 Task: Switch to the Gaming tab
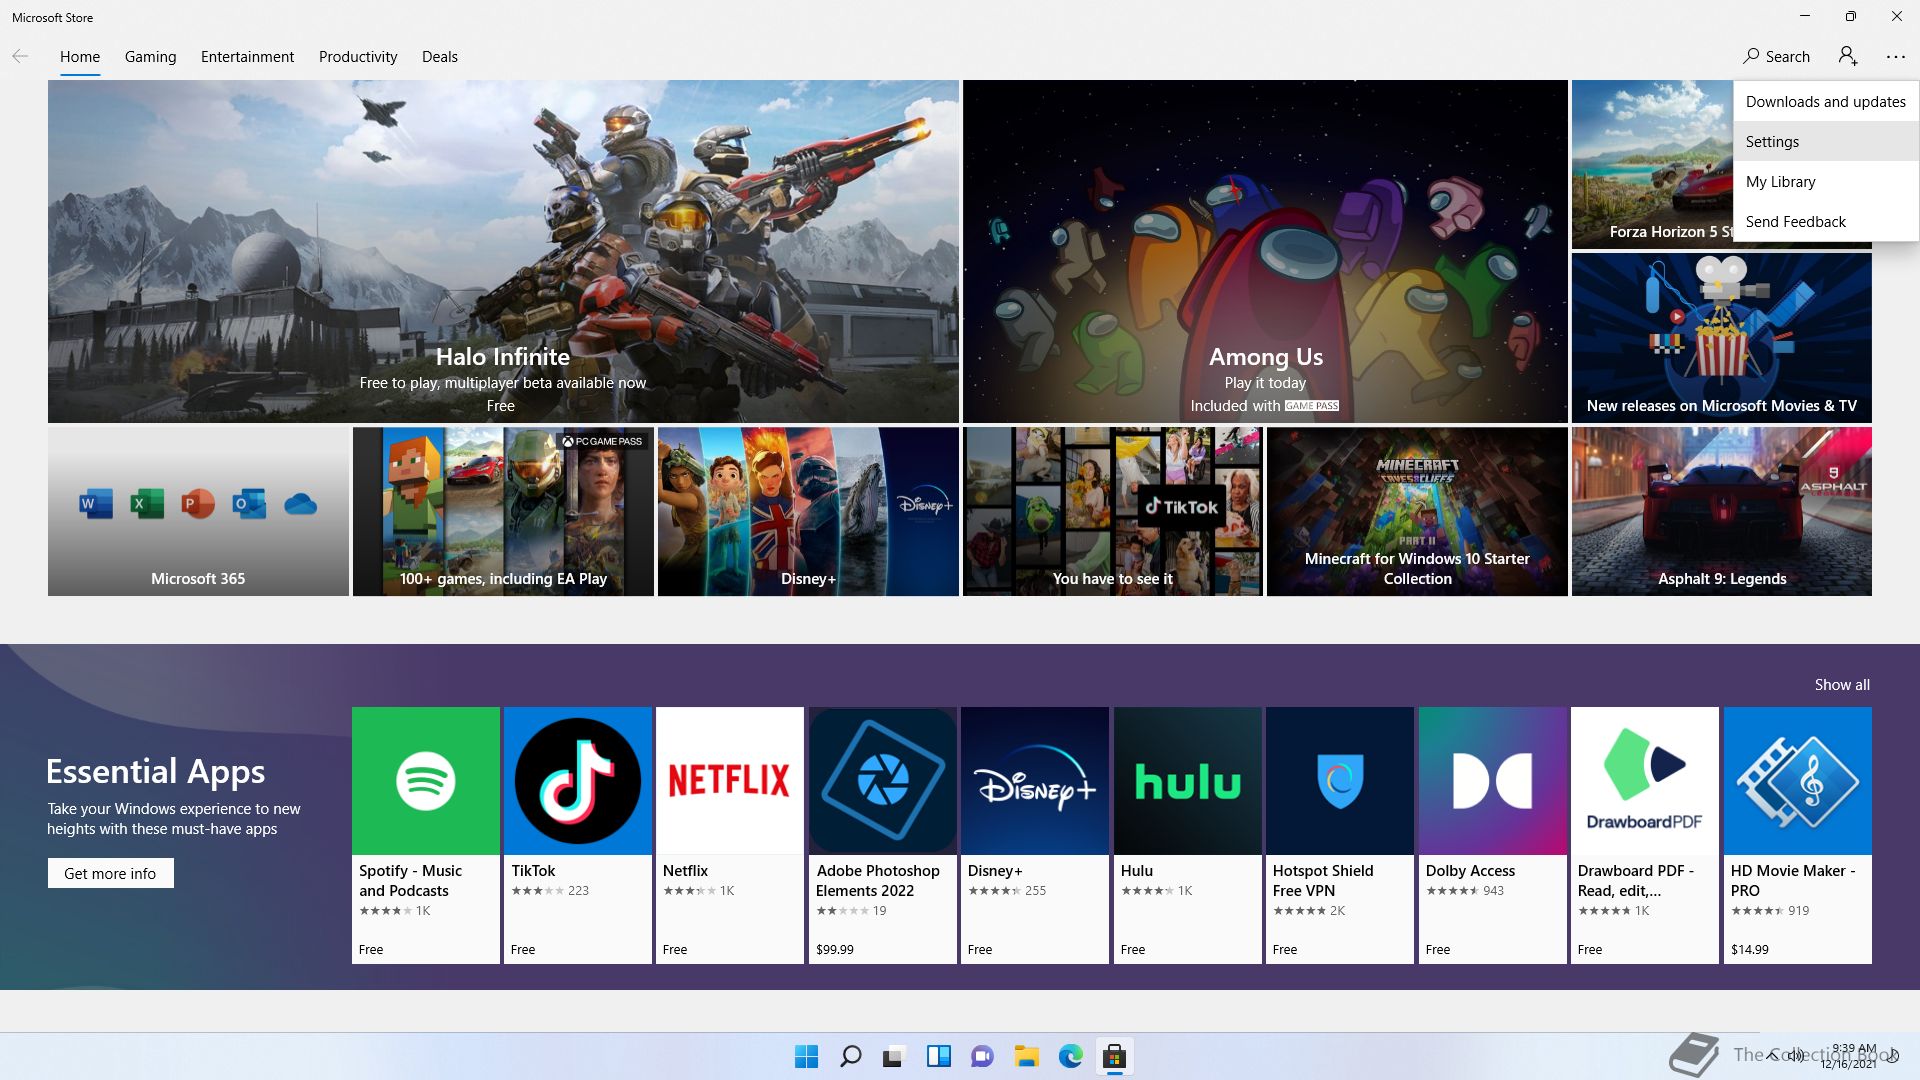coord(150,57)
